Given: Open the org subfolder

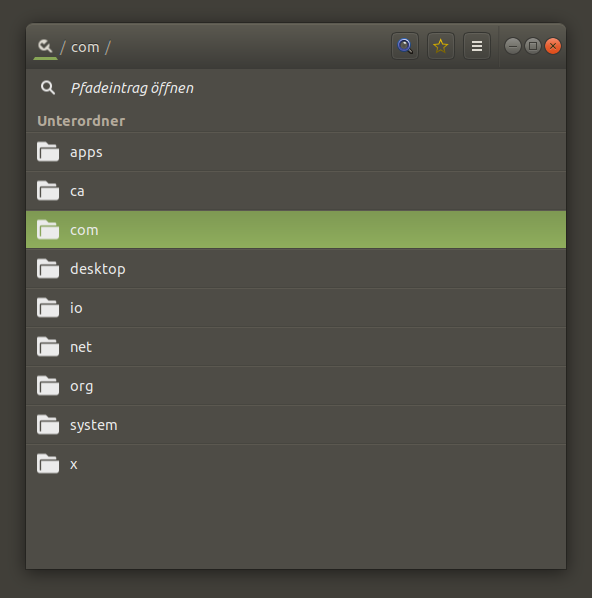Looking at the screenshot, I should (x=296, y=386).
